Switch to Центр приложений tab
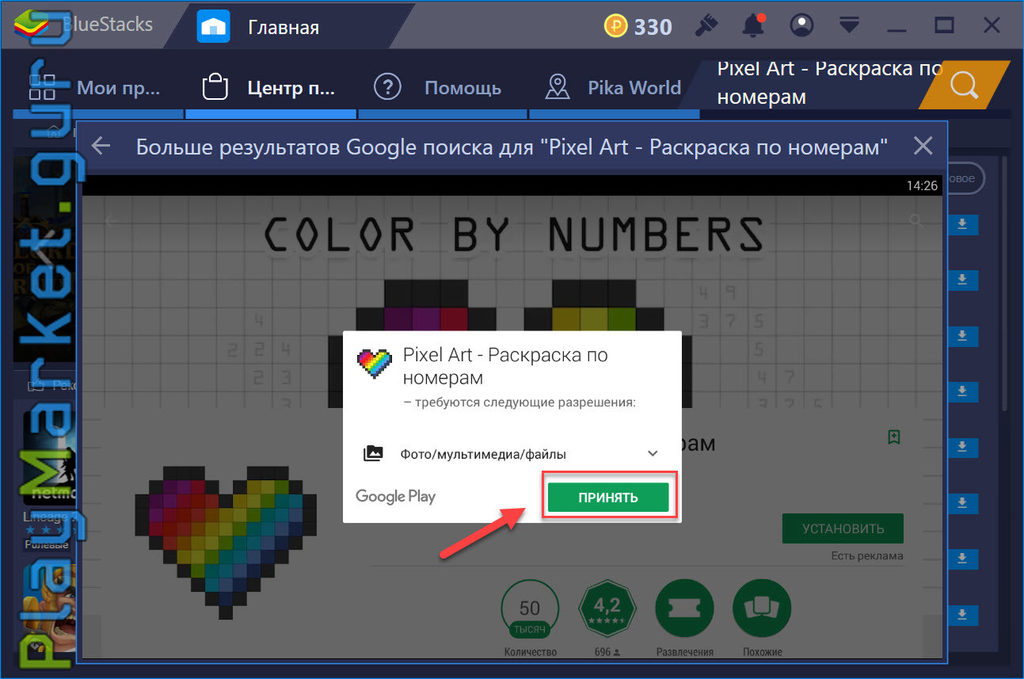Viewport: 1024px width, 679px height. pyautogui.click(x=270, y=87)
